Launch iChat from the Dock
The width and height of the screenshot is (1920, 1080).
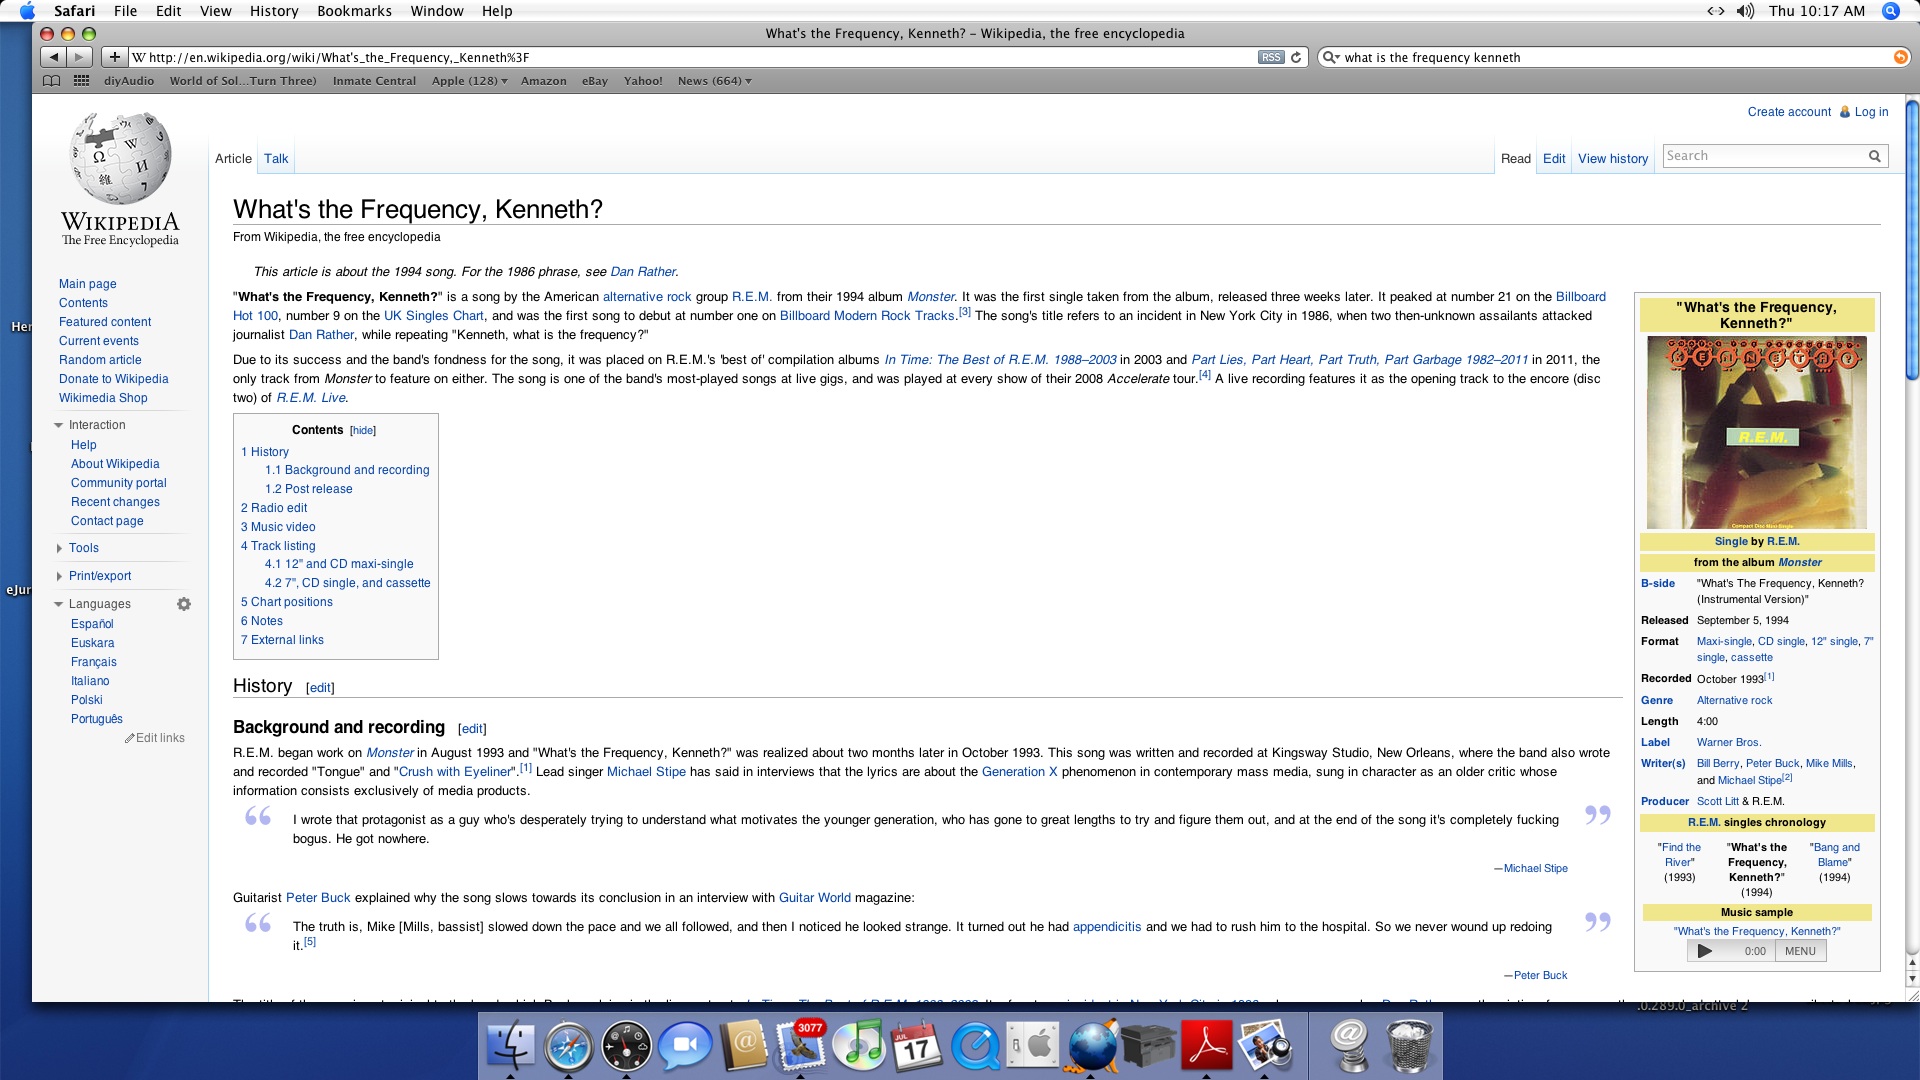[684, 1045]
